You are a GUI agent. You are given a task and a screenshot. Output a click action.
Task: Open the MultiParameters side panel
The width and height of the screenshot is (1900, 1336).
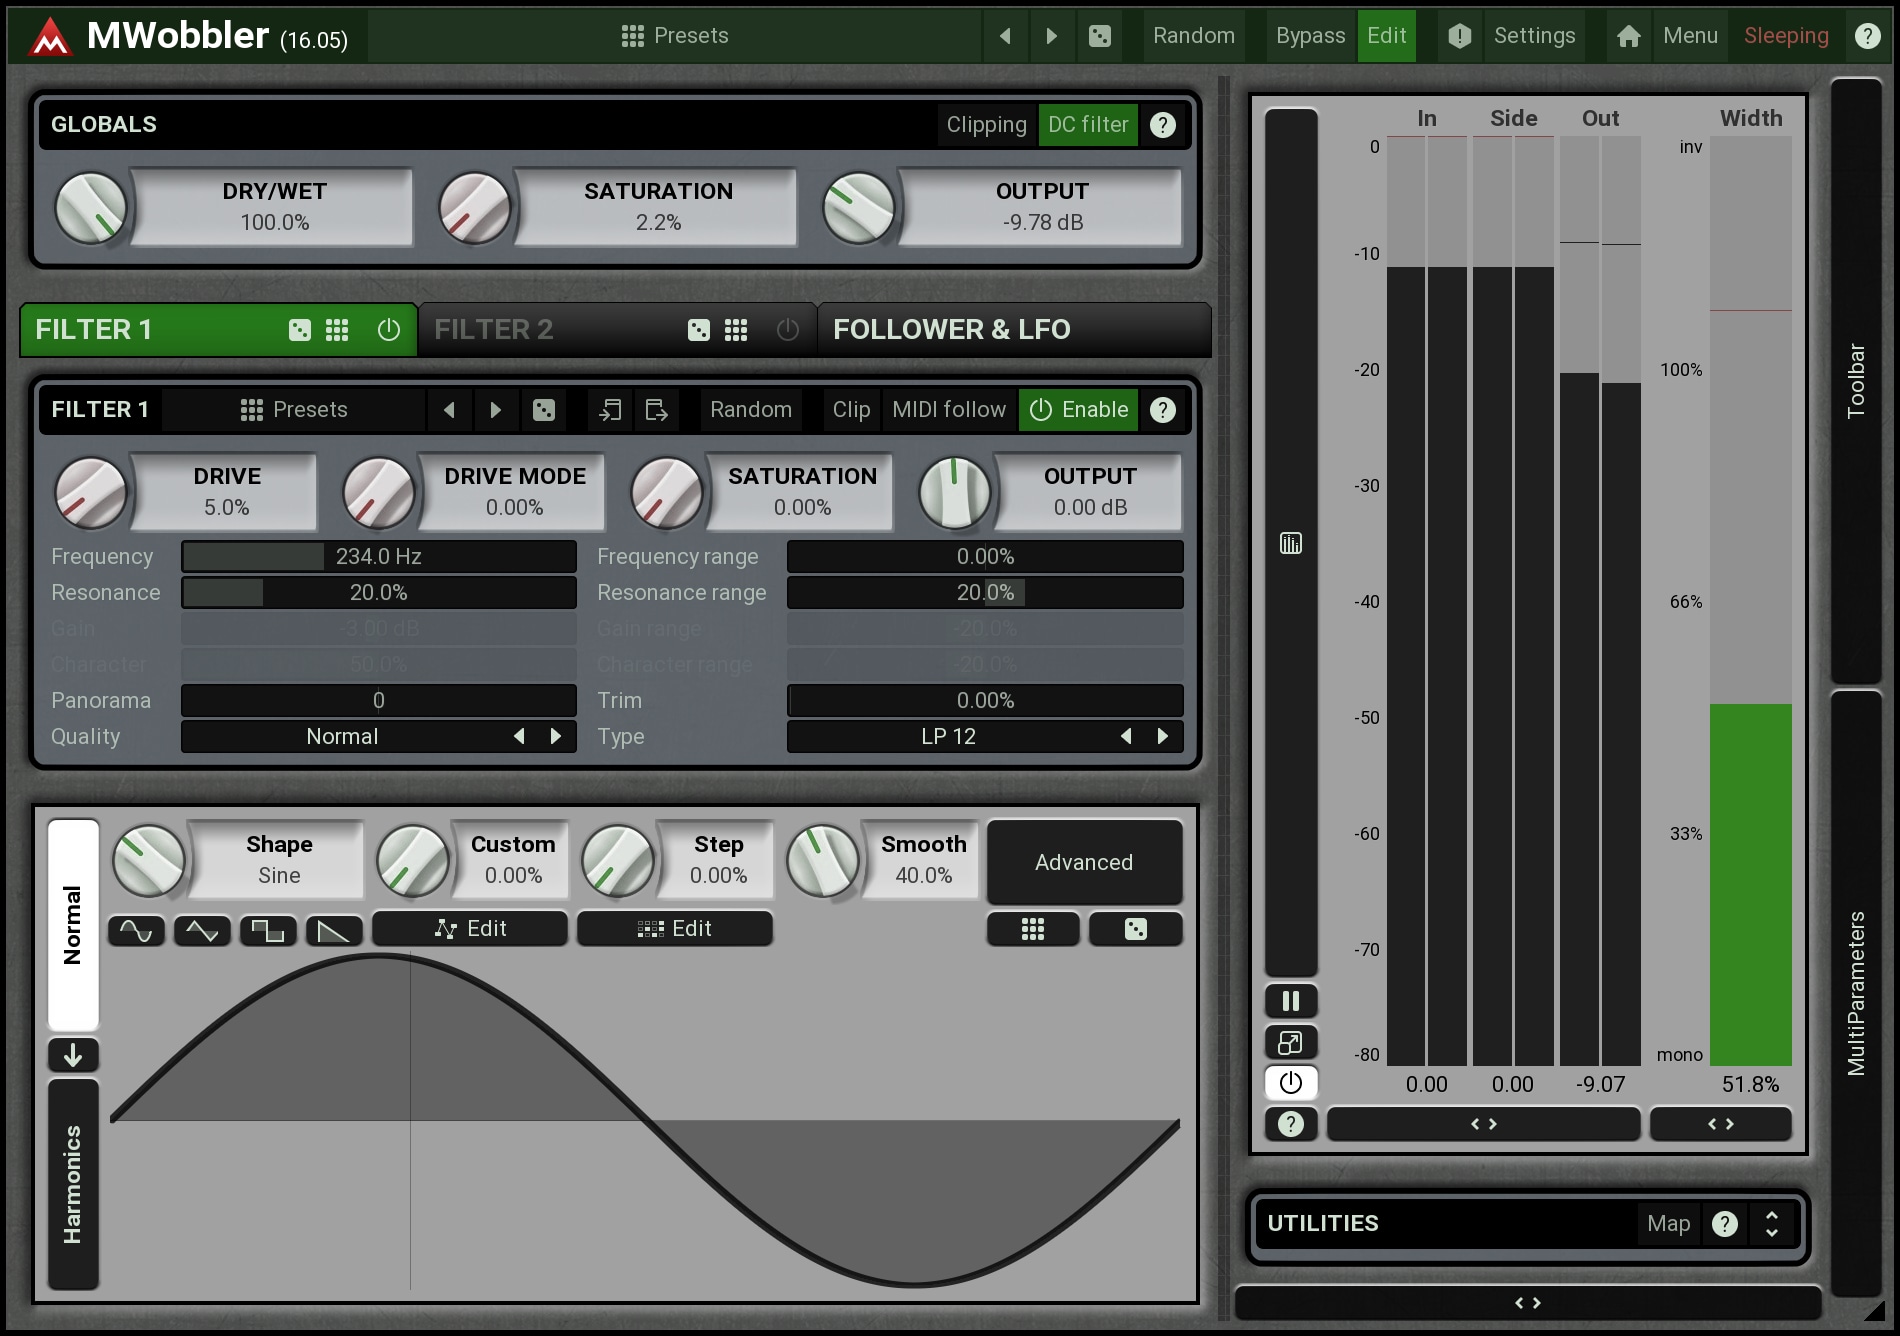(x=1856, y=993)
